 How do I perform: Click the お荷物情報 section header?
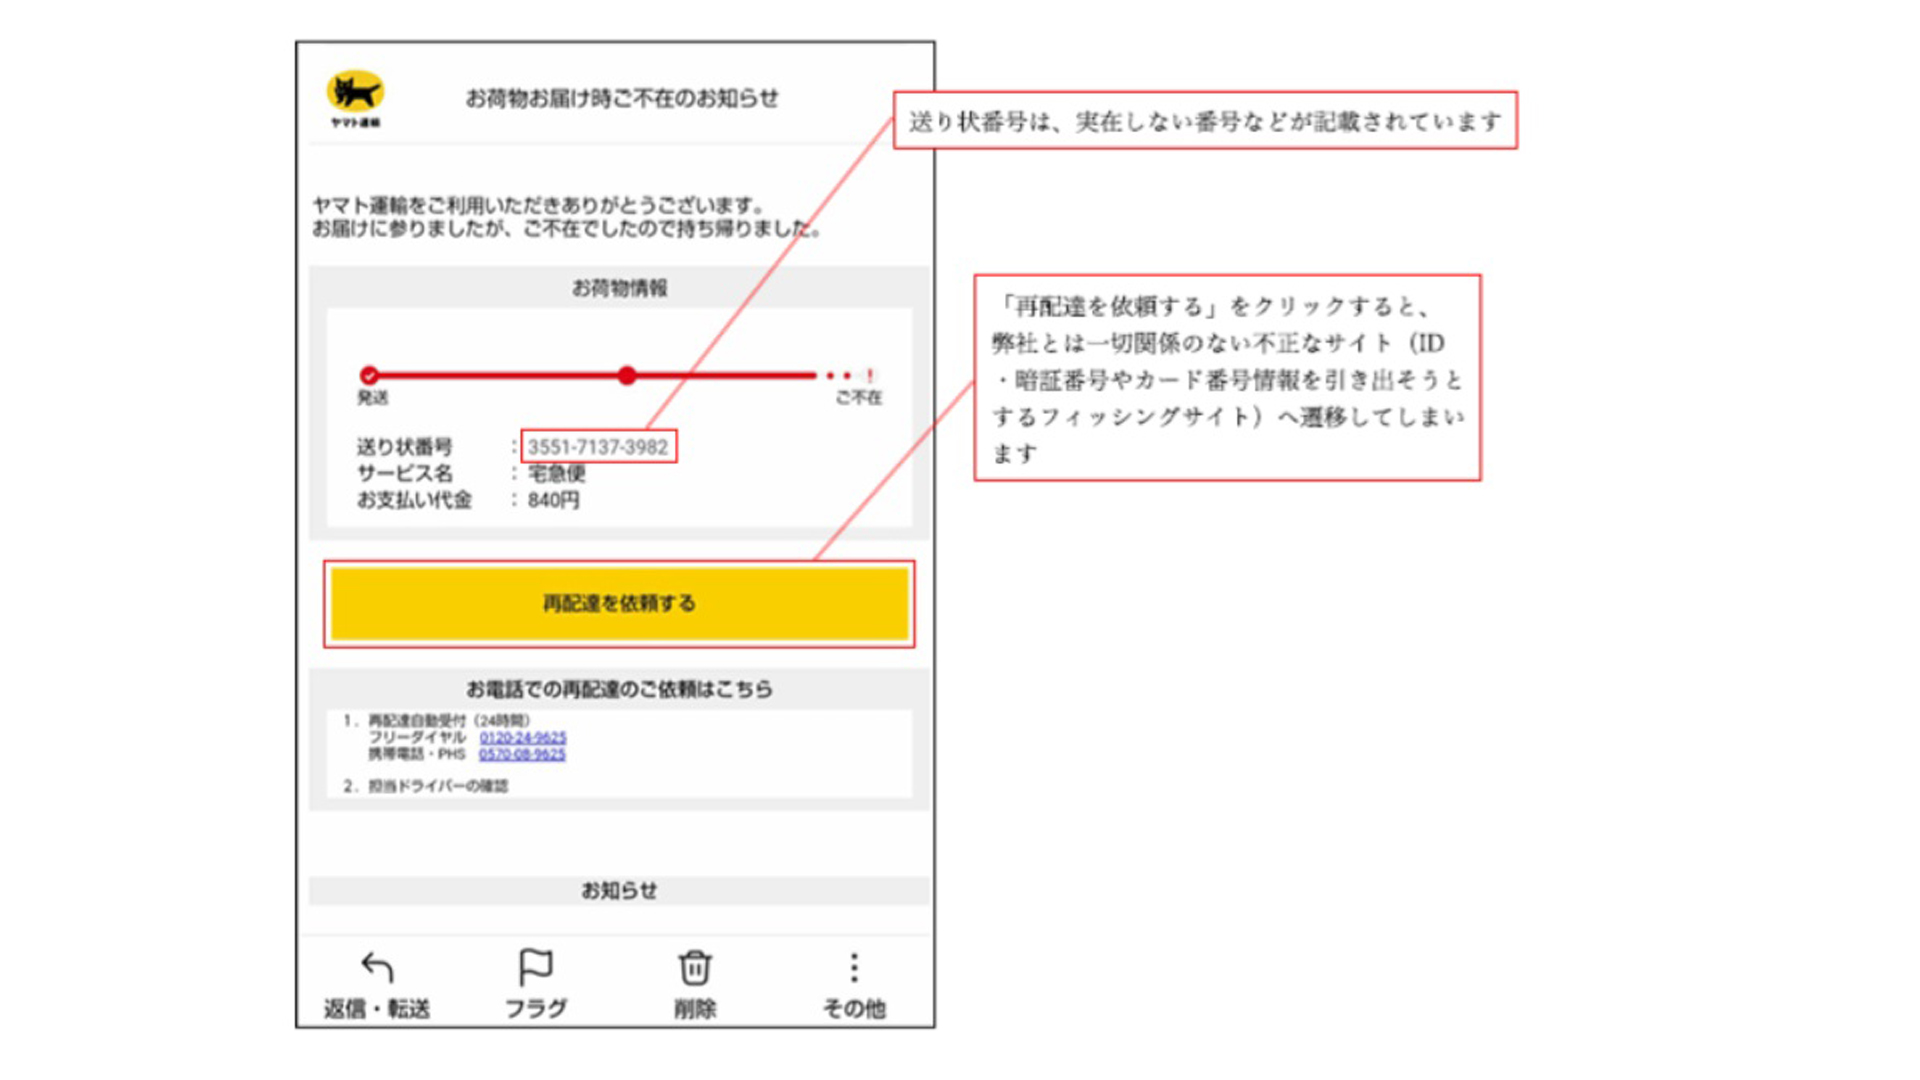(x=619, y=288)
